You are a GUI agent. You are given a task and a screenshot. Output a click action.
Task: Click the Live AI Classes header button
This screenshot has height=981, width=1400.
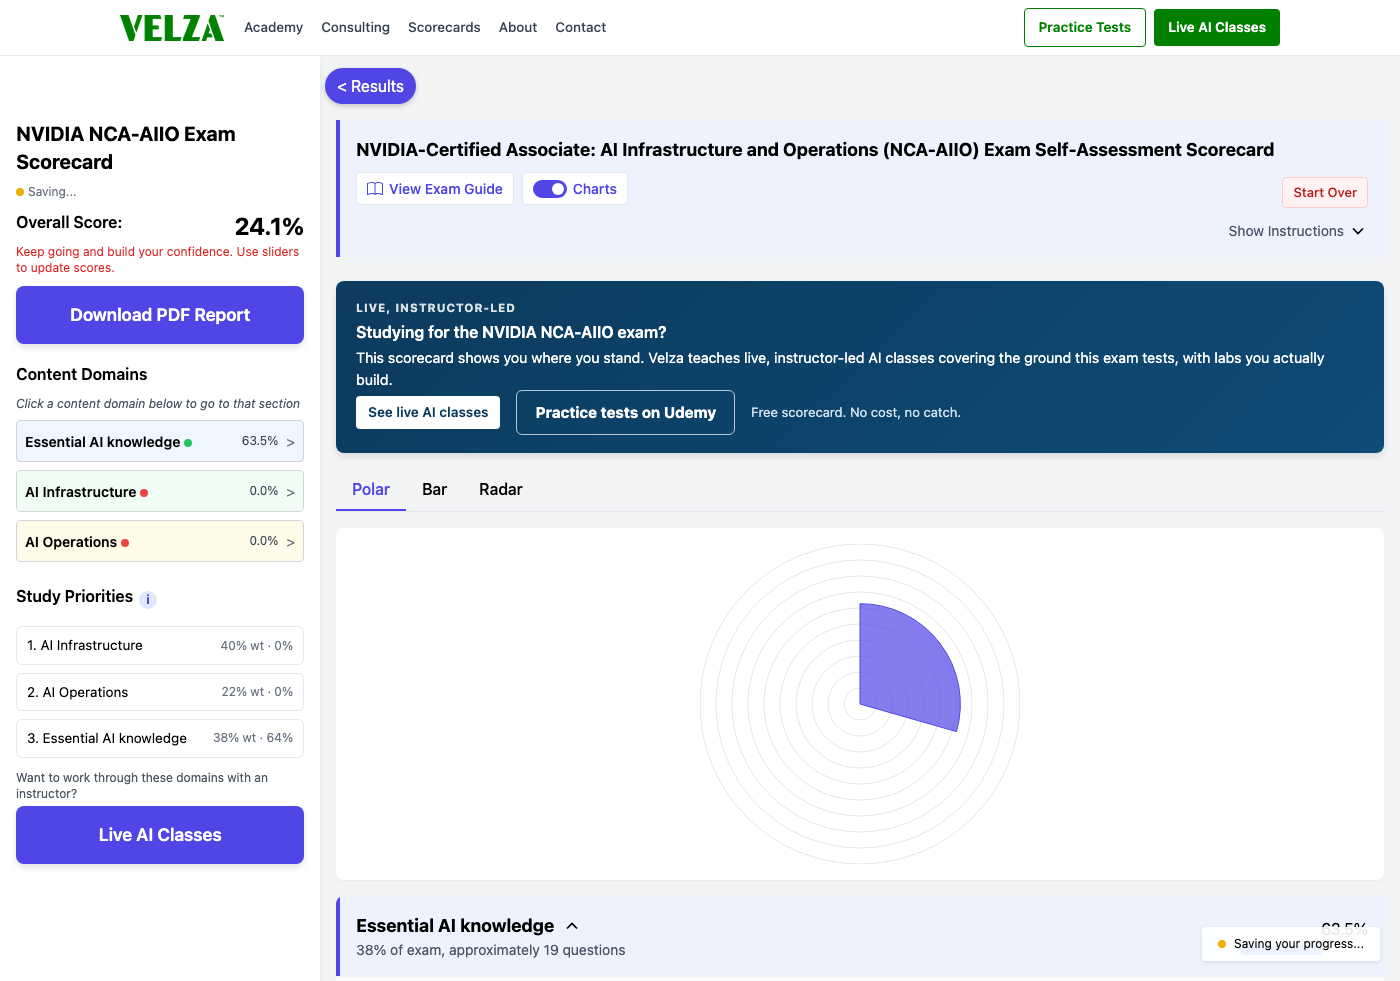point(1217,27)
